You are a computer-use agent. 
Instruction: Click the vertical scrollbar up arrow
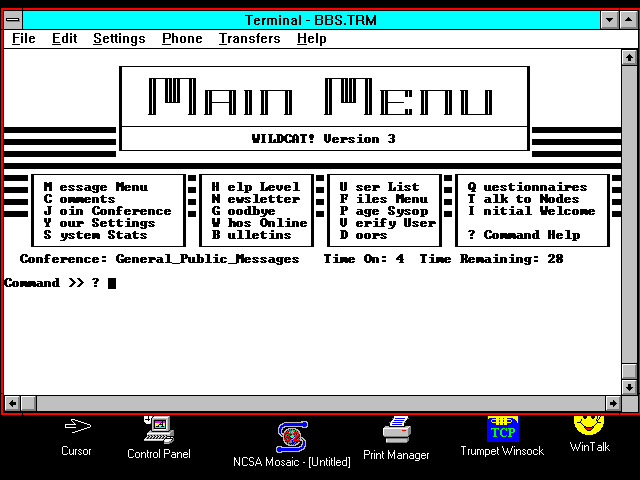point(629,58)
